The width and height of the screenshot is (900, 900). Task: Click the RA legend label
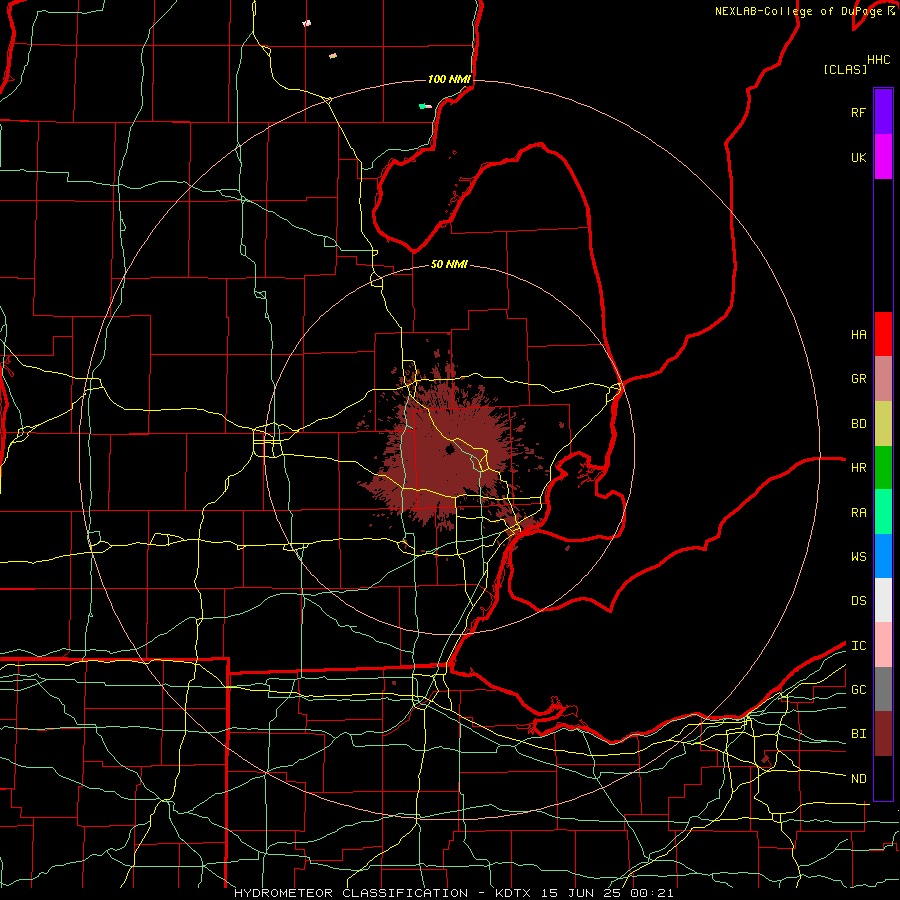[858, 513]
